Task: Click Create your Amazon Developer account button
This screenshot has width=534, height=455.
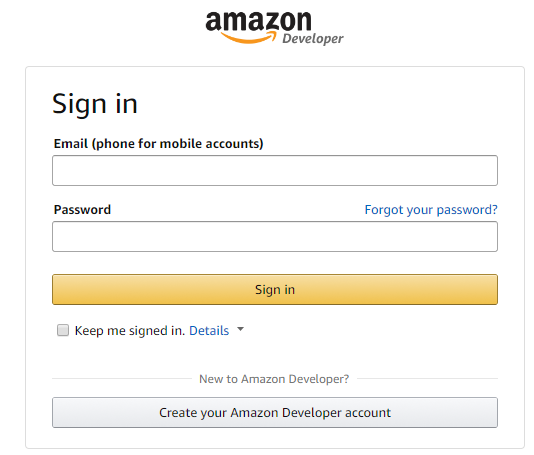Action: 275,412
